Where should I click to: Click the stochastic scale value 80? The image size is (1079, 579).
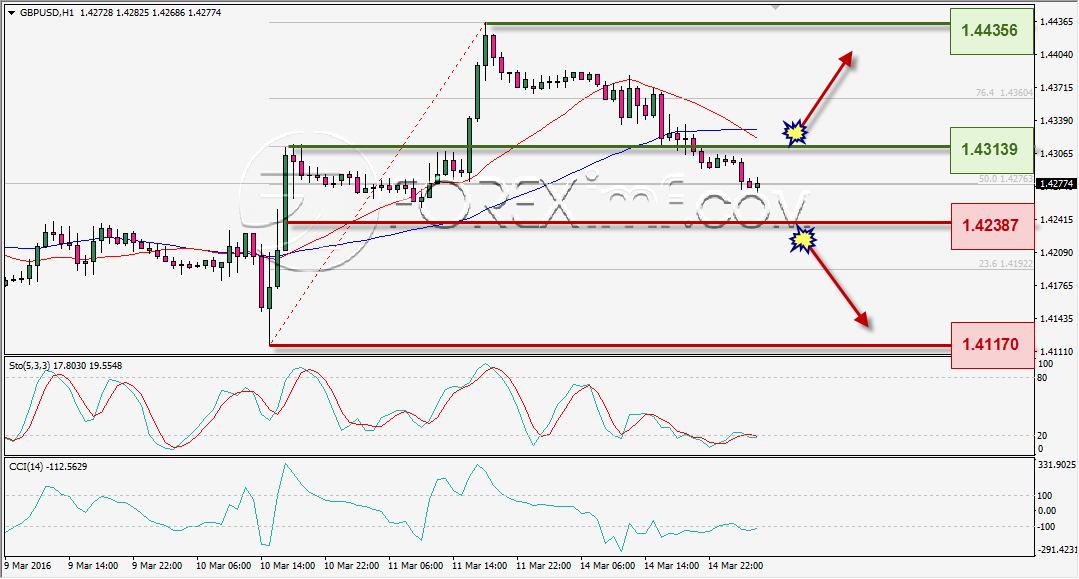click(1043, 378)
